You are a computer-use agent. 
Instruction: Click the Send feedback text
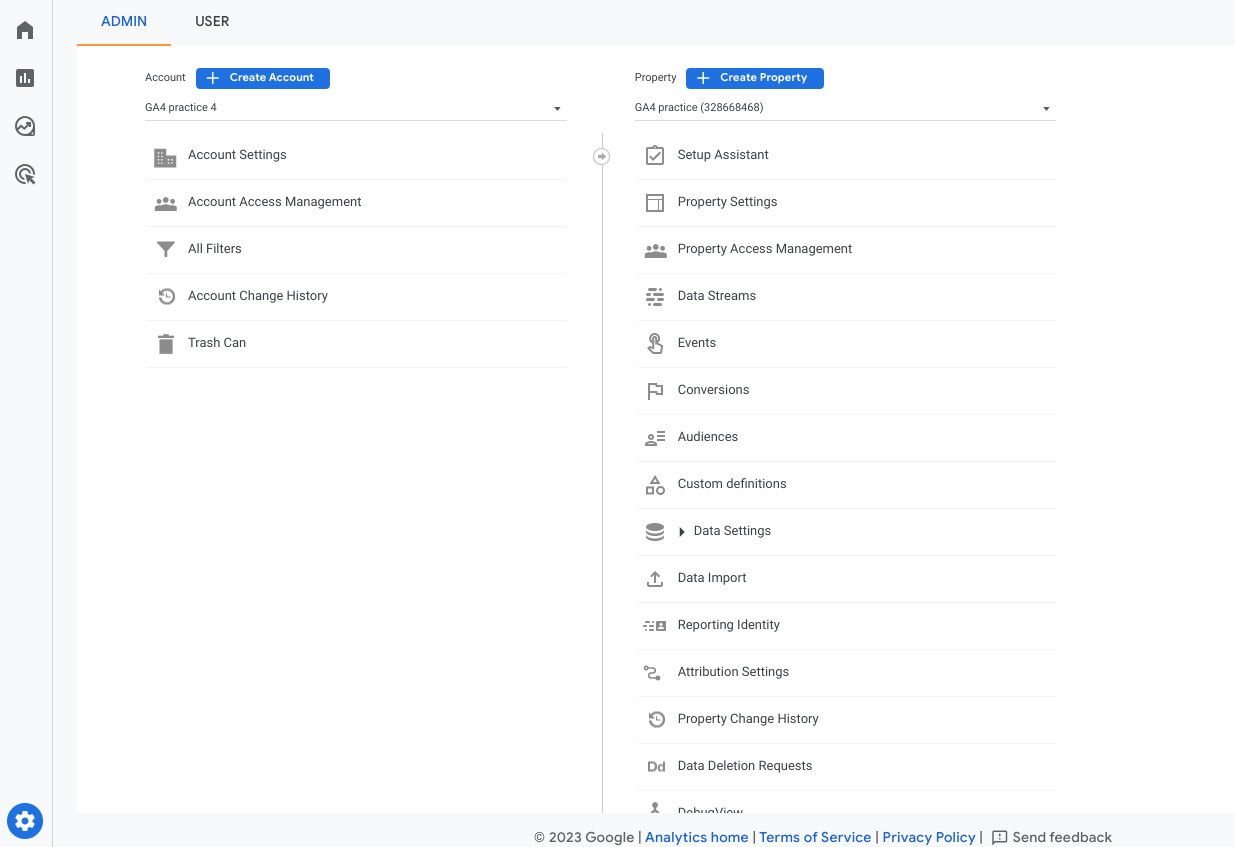[x=1062, y=838]
